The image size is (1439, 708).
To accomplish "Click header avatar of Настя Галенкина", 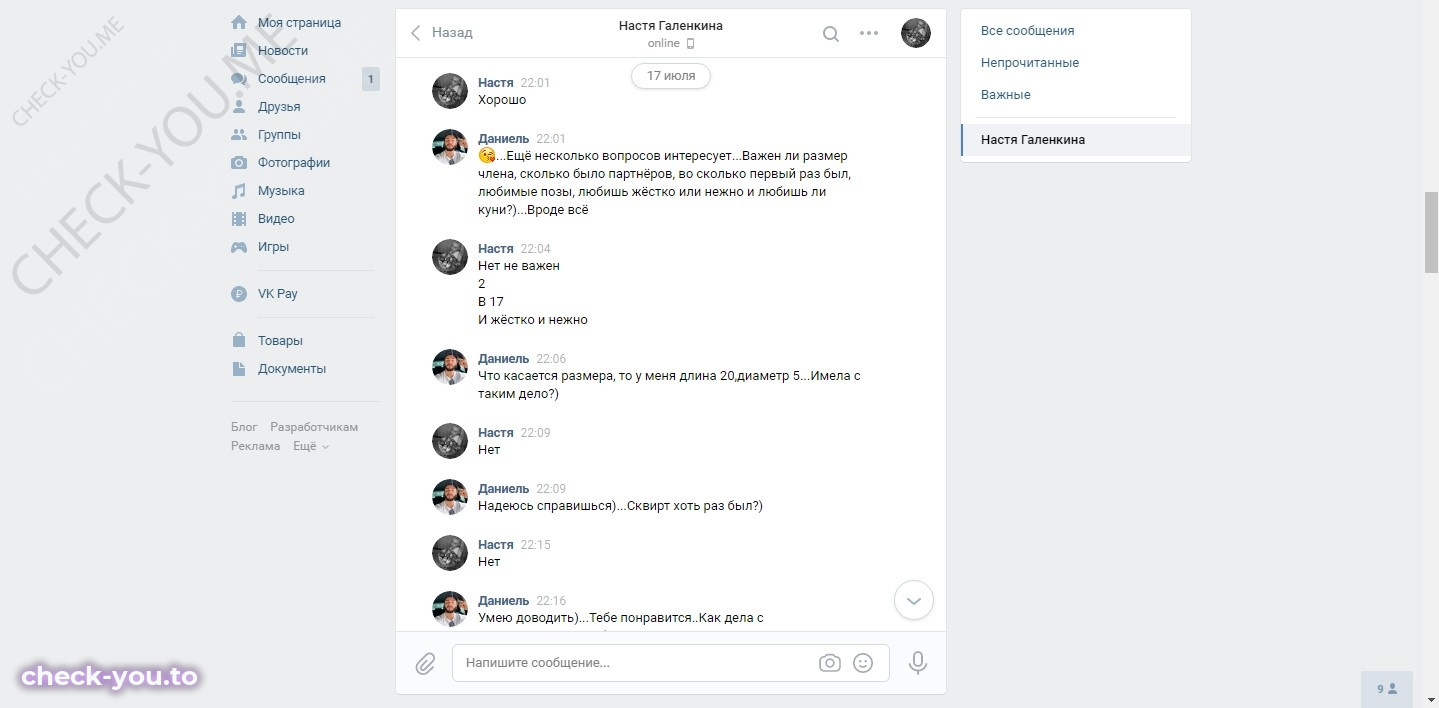I will point(916,33).
